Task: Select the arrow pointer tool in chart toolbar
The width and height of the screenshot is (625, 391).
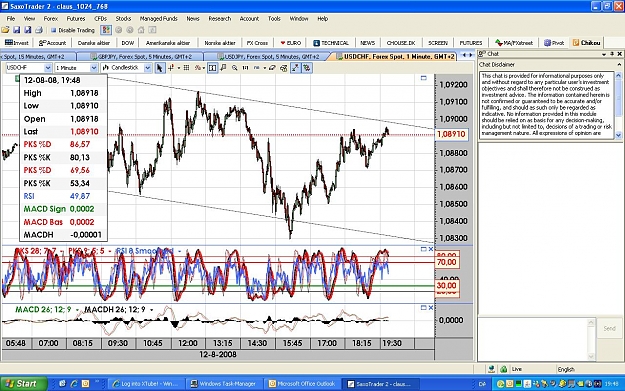Action: click(x=159, y=68)
